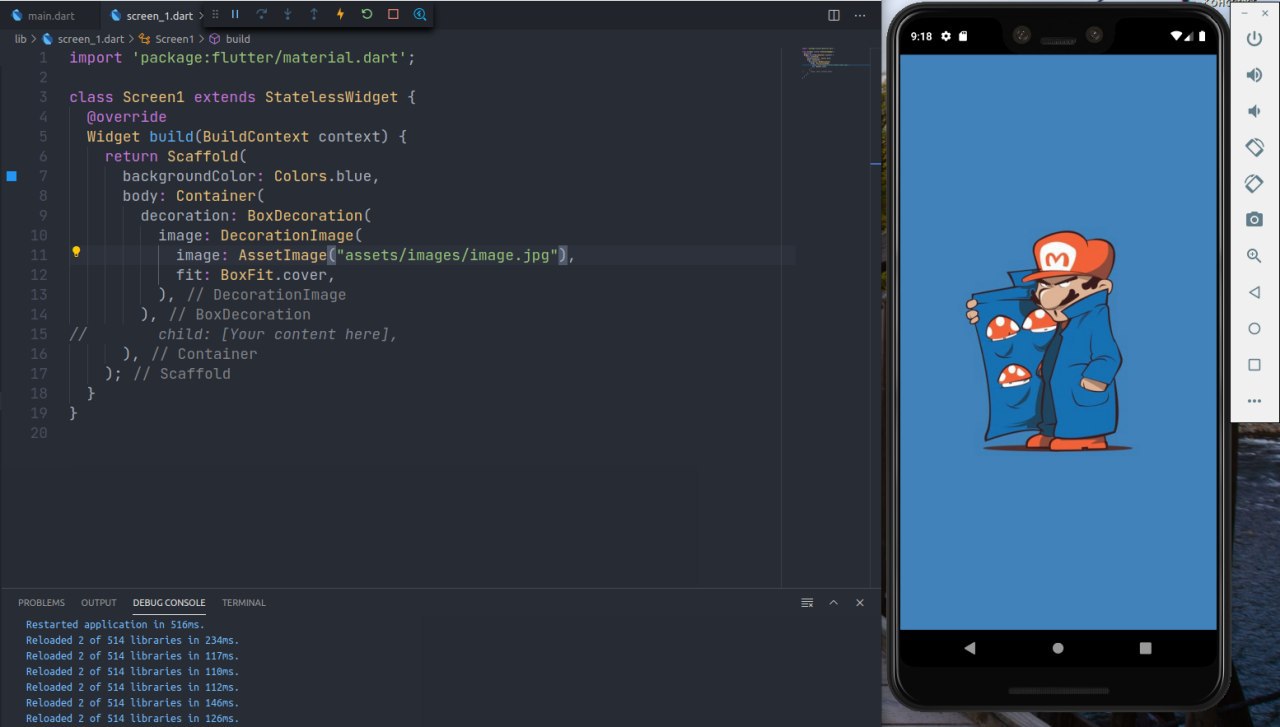Rotate the emulator left
The height and width of the screenshot is (727, 1280).
point(1254,147)
